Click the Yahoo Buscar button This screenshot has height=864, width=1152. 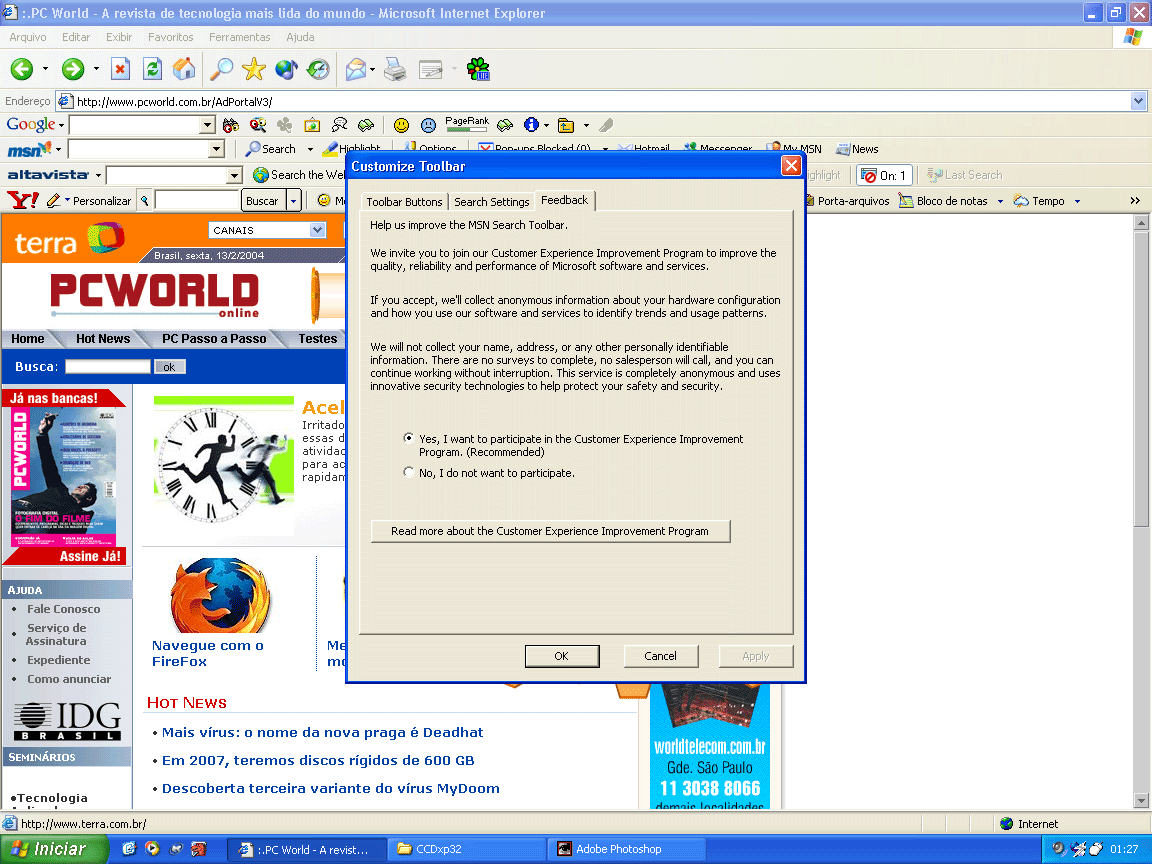[263, 201]
